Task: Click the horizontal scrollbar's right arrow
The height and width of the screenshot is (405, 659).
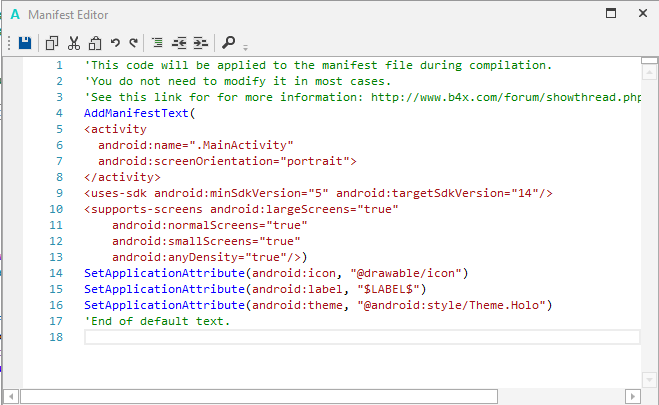Action: click(x=631, y=396)
